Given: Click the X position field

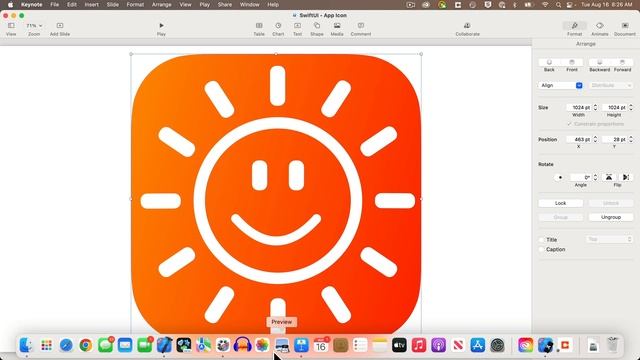Looking at the screenshot, I should click(x=579, y=139).
